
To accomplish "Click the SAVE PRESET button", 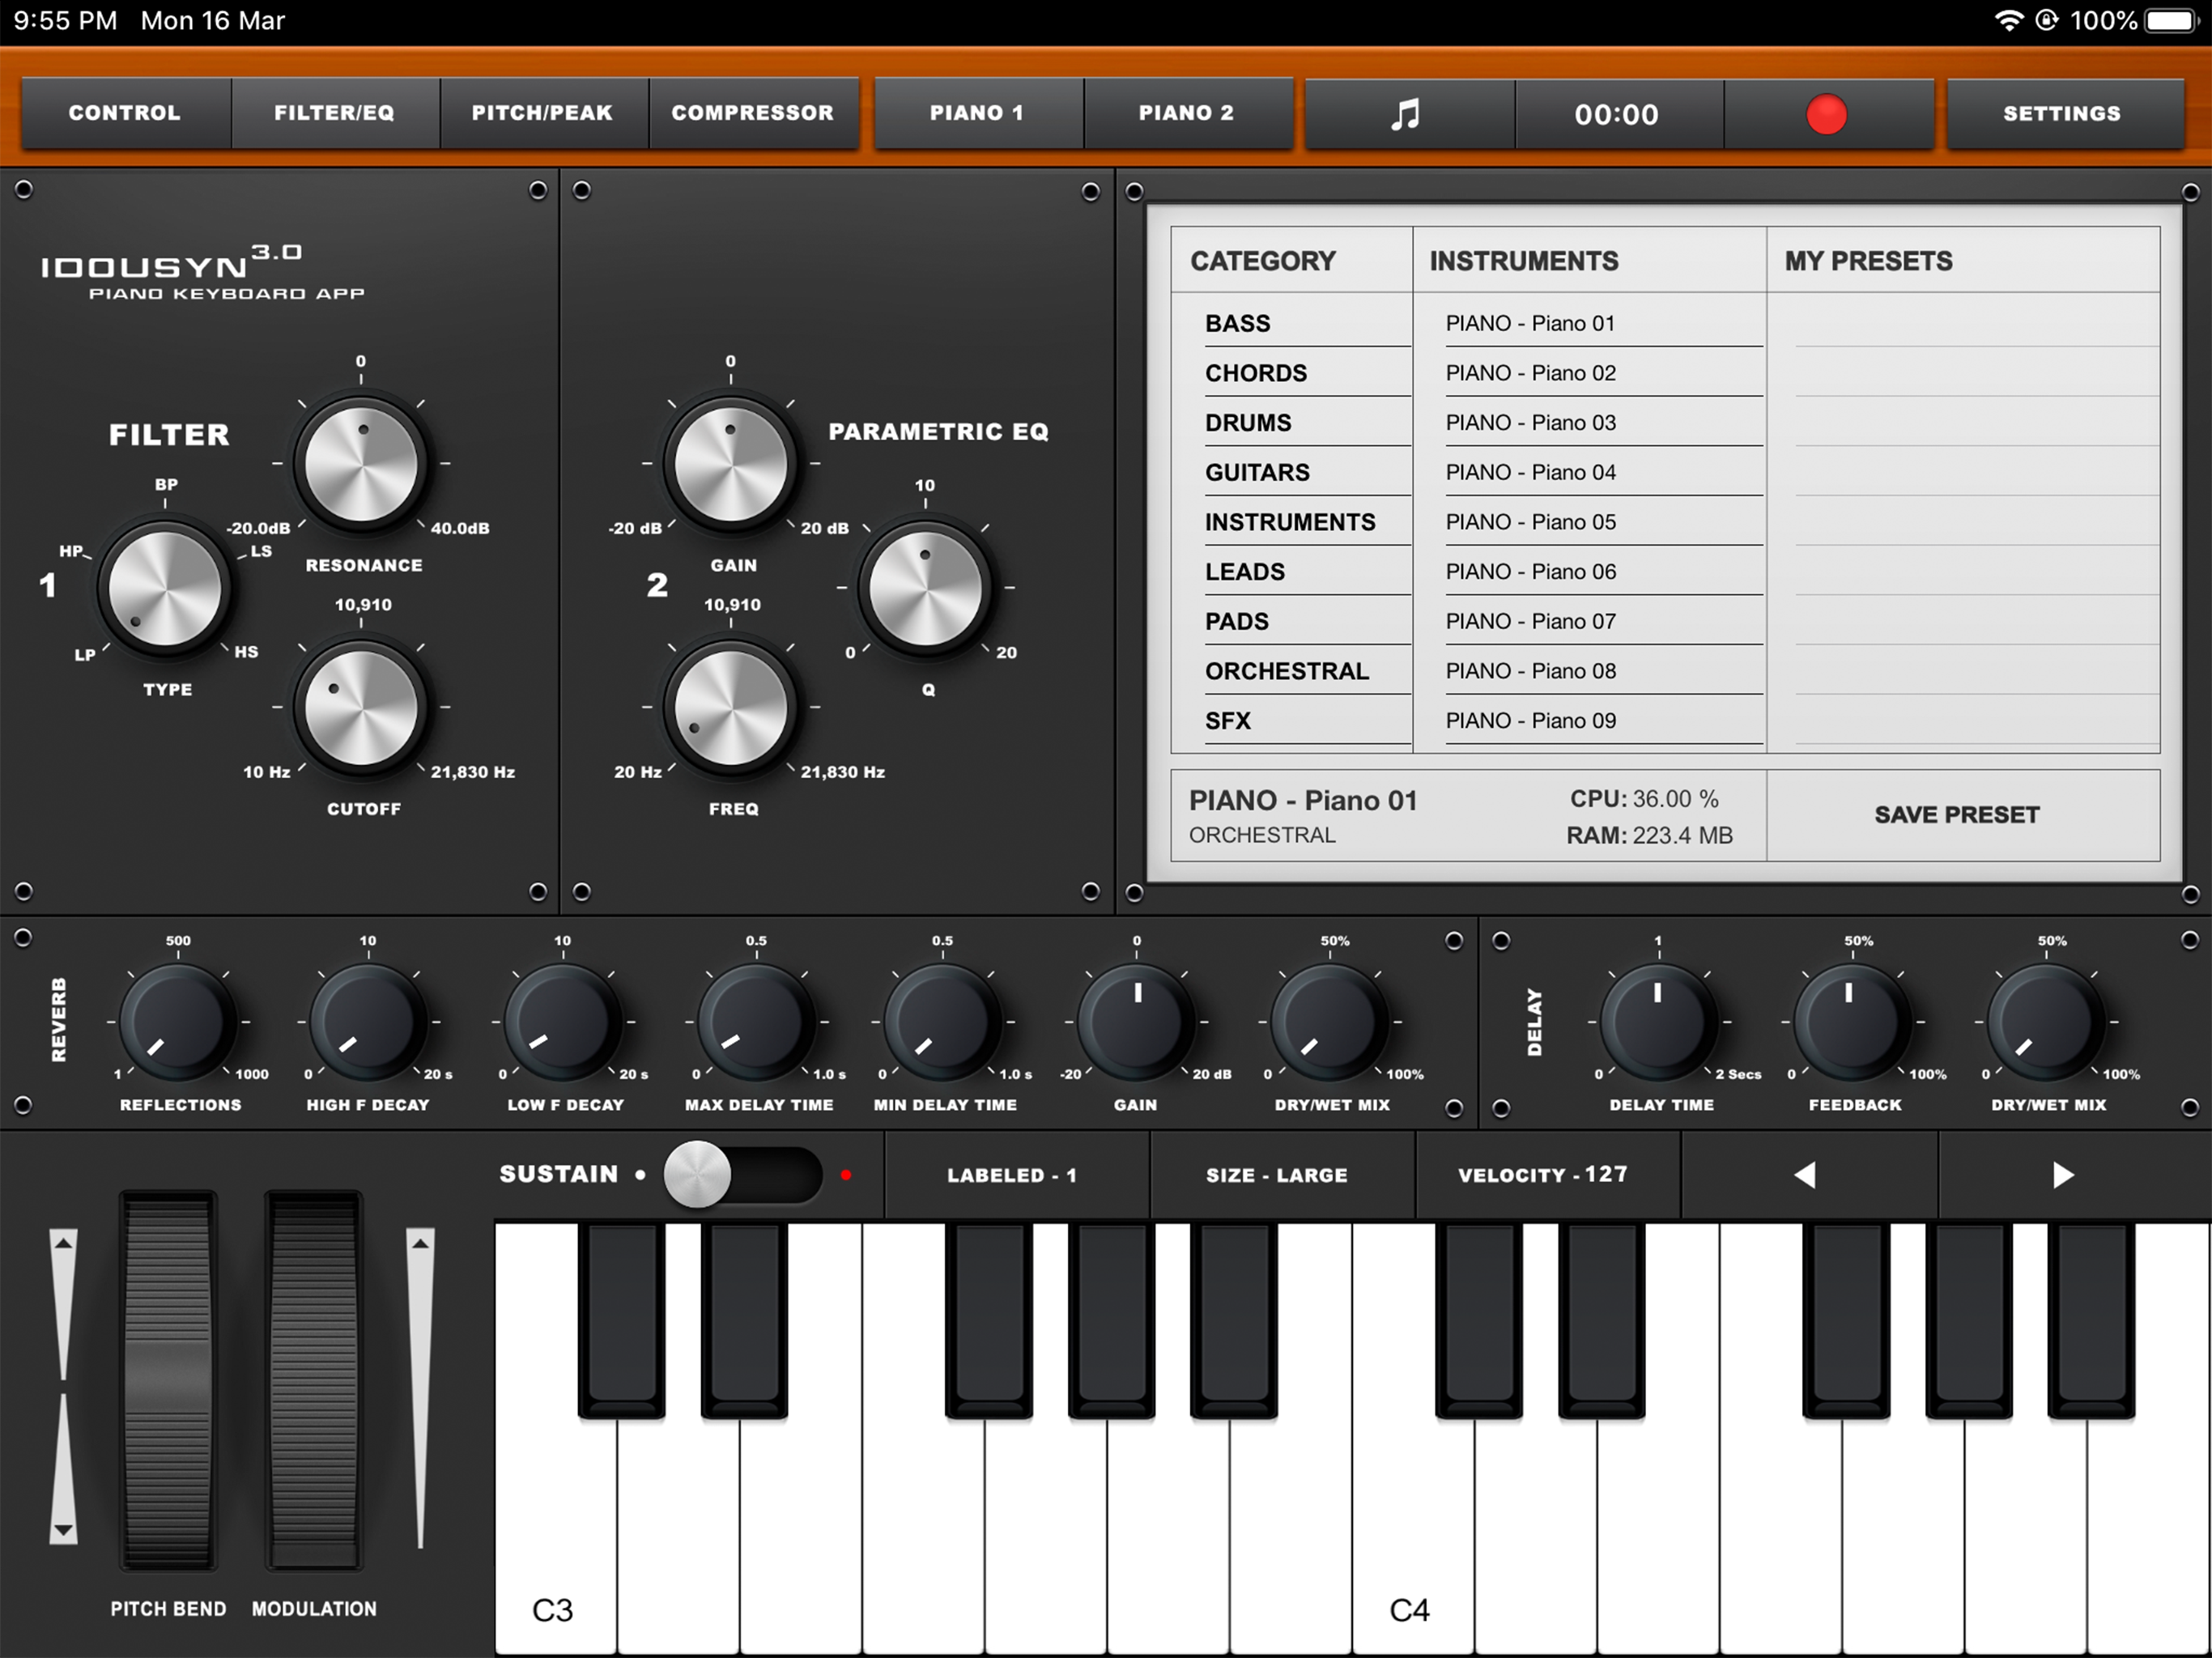I will [x=1956, y=815].
